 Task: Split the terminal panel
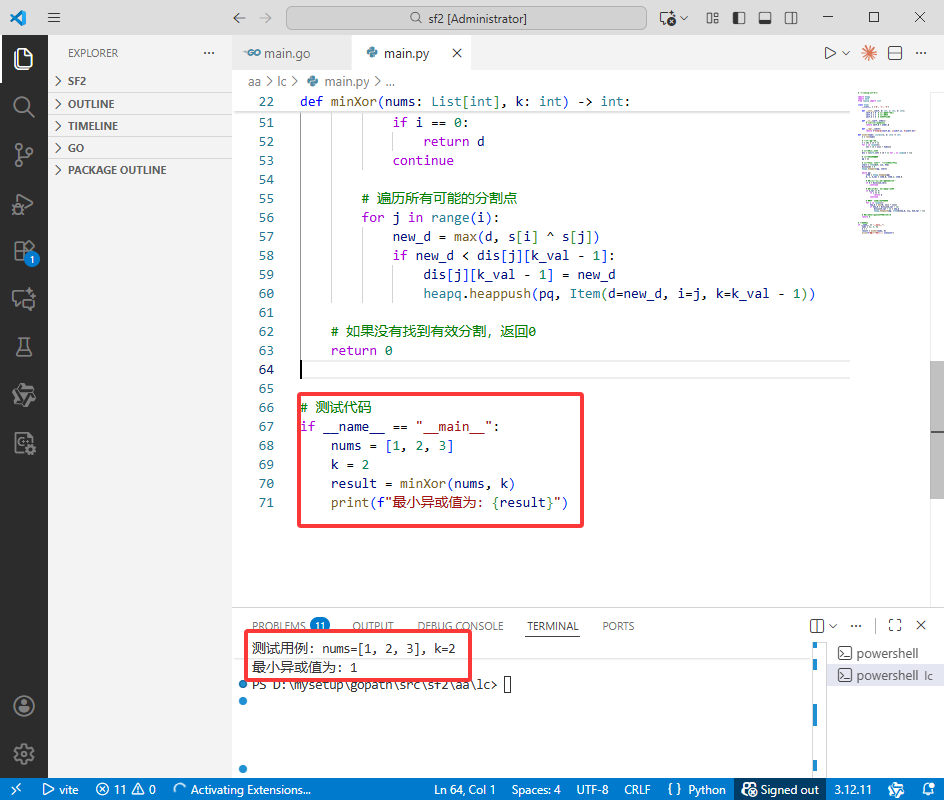pos(816,626)
